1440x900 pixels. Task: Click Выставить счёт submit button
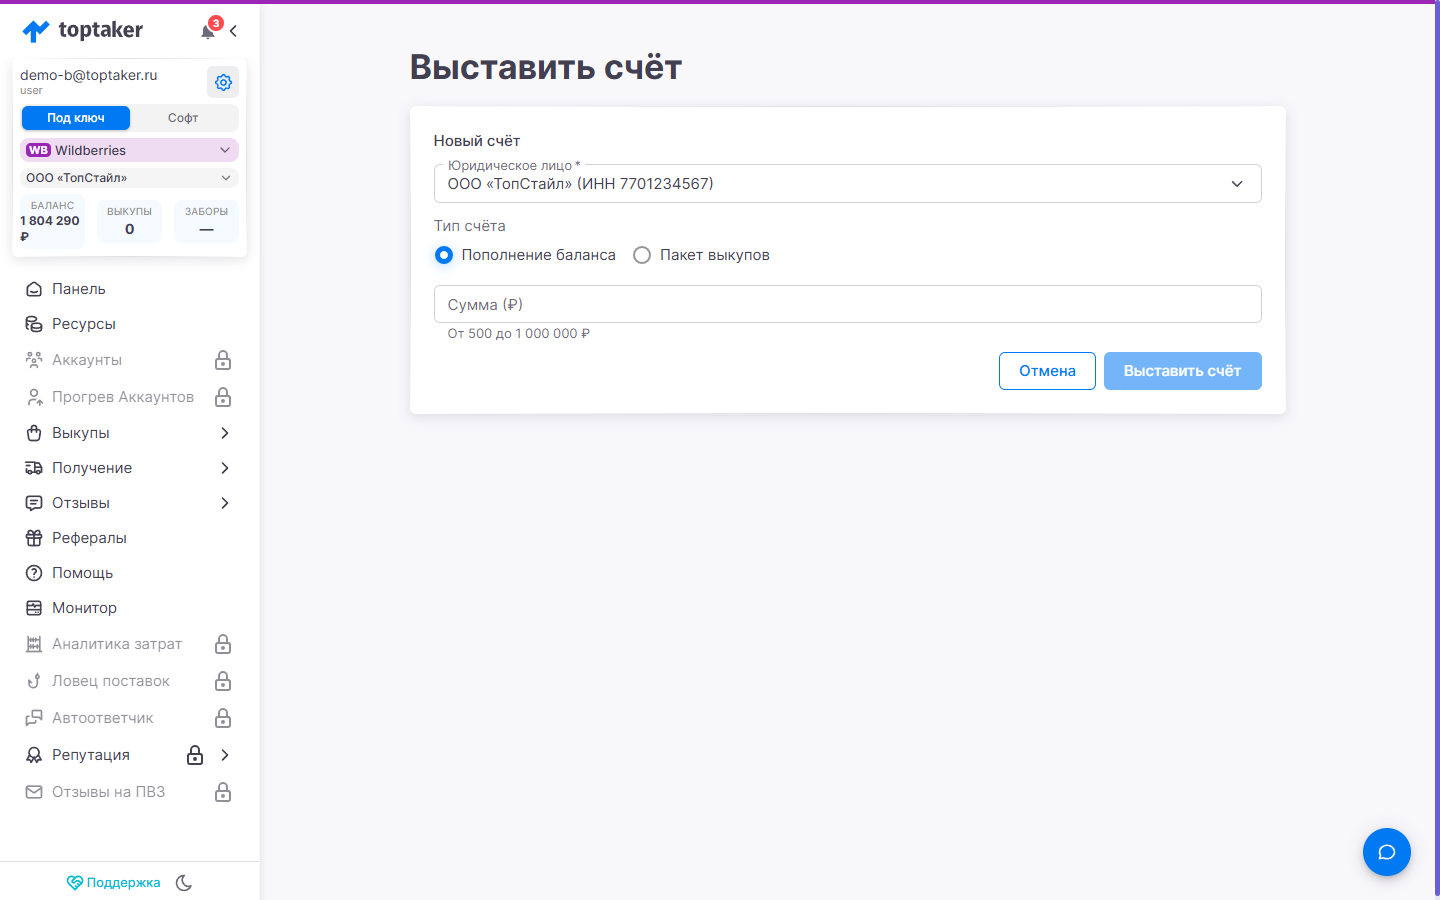point(1182,371)
